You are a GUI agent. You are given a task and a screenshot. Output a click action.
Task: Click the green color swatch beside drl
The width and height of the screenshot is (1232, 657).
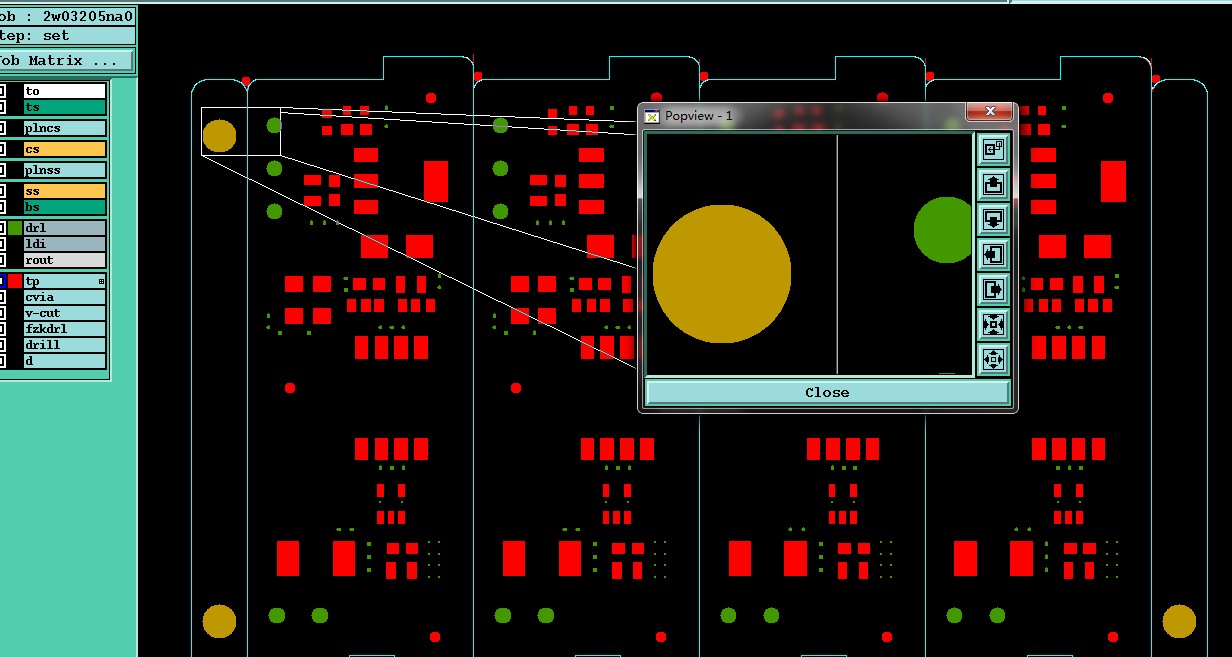15,228
